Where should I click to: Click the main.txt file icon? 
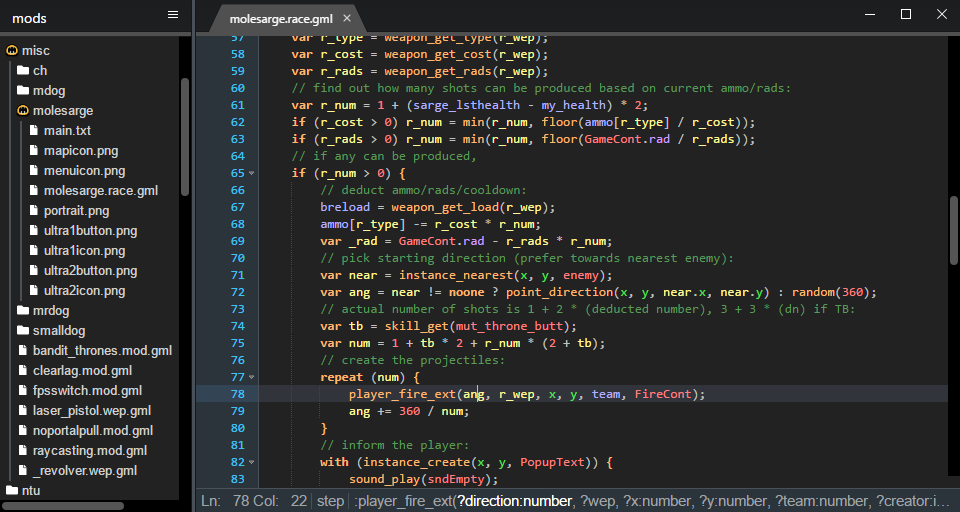pos(34,131)
